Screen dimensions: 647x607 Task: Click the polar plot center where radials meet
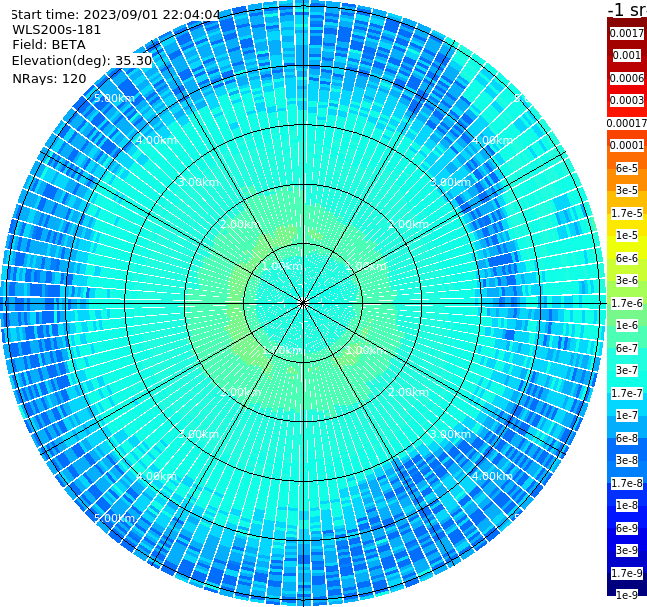pyautogui.click(x=303, y=303)
